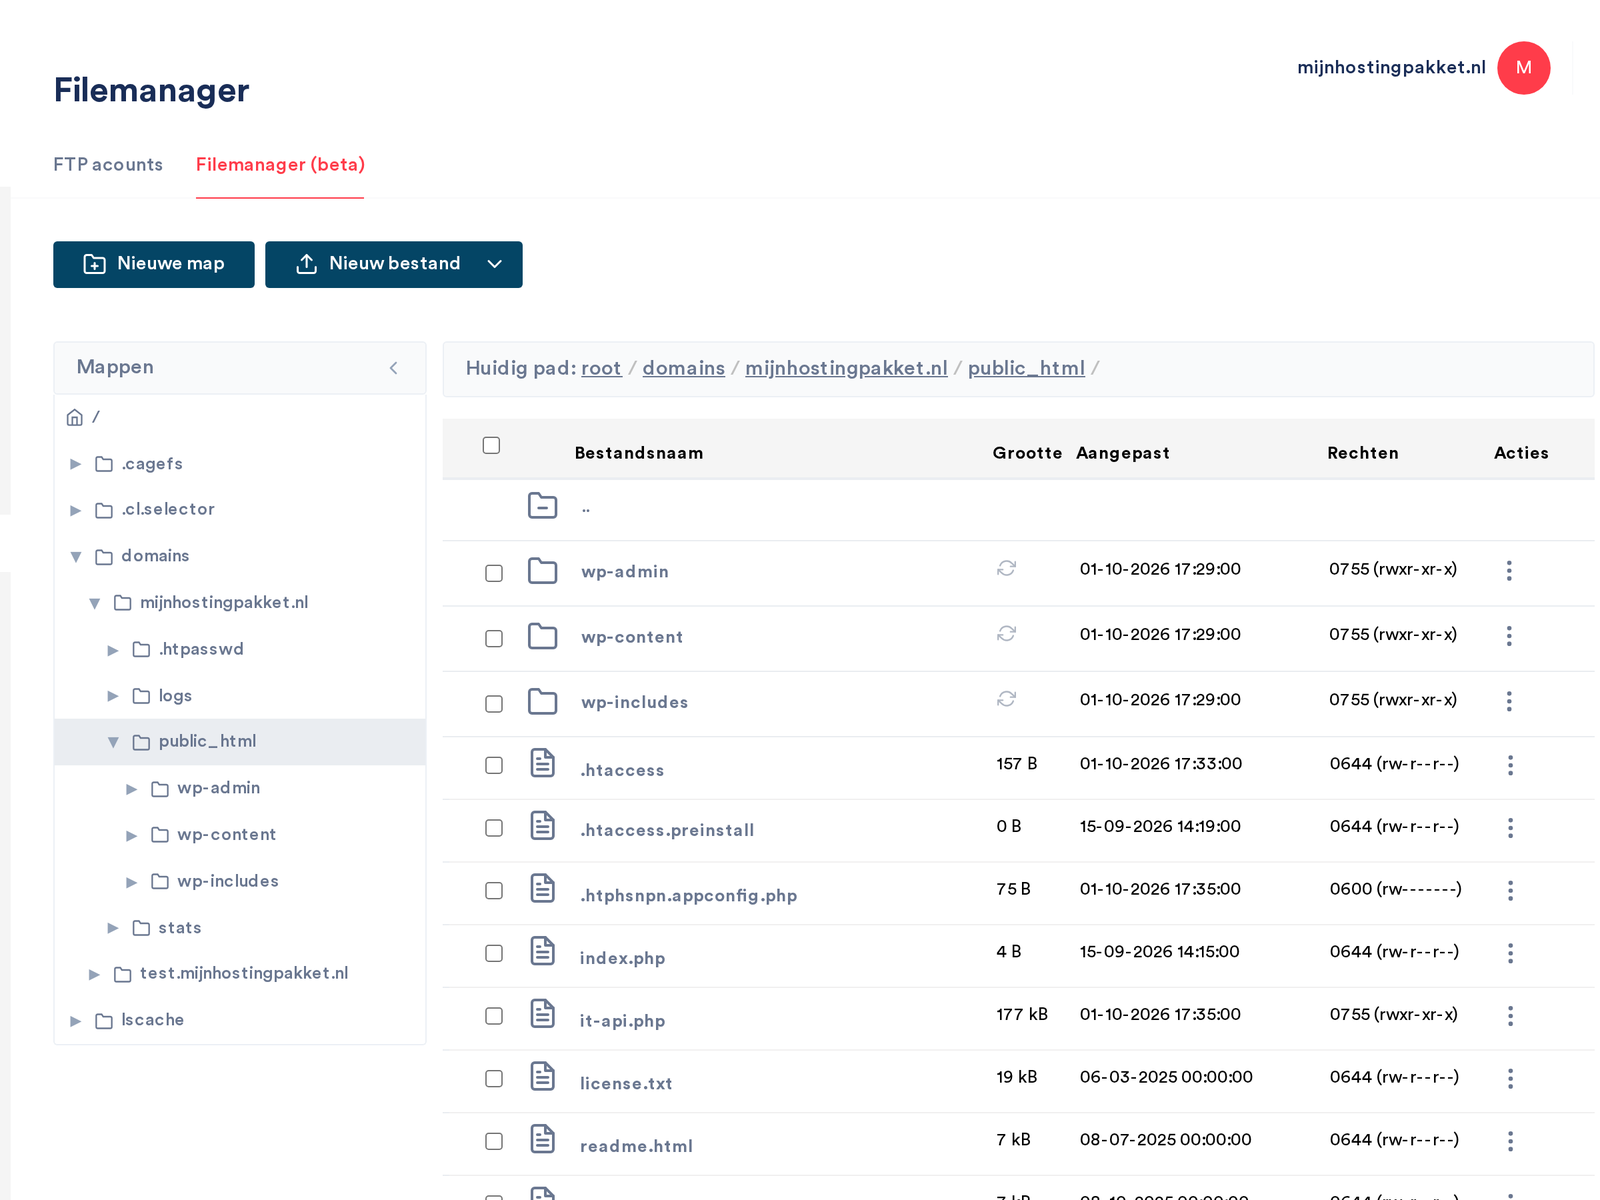Open the readme.html file name
Viewport: 1600px width, 1200px height.
coord(636,1146)
